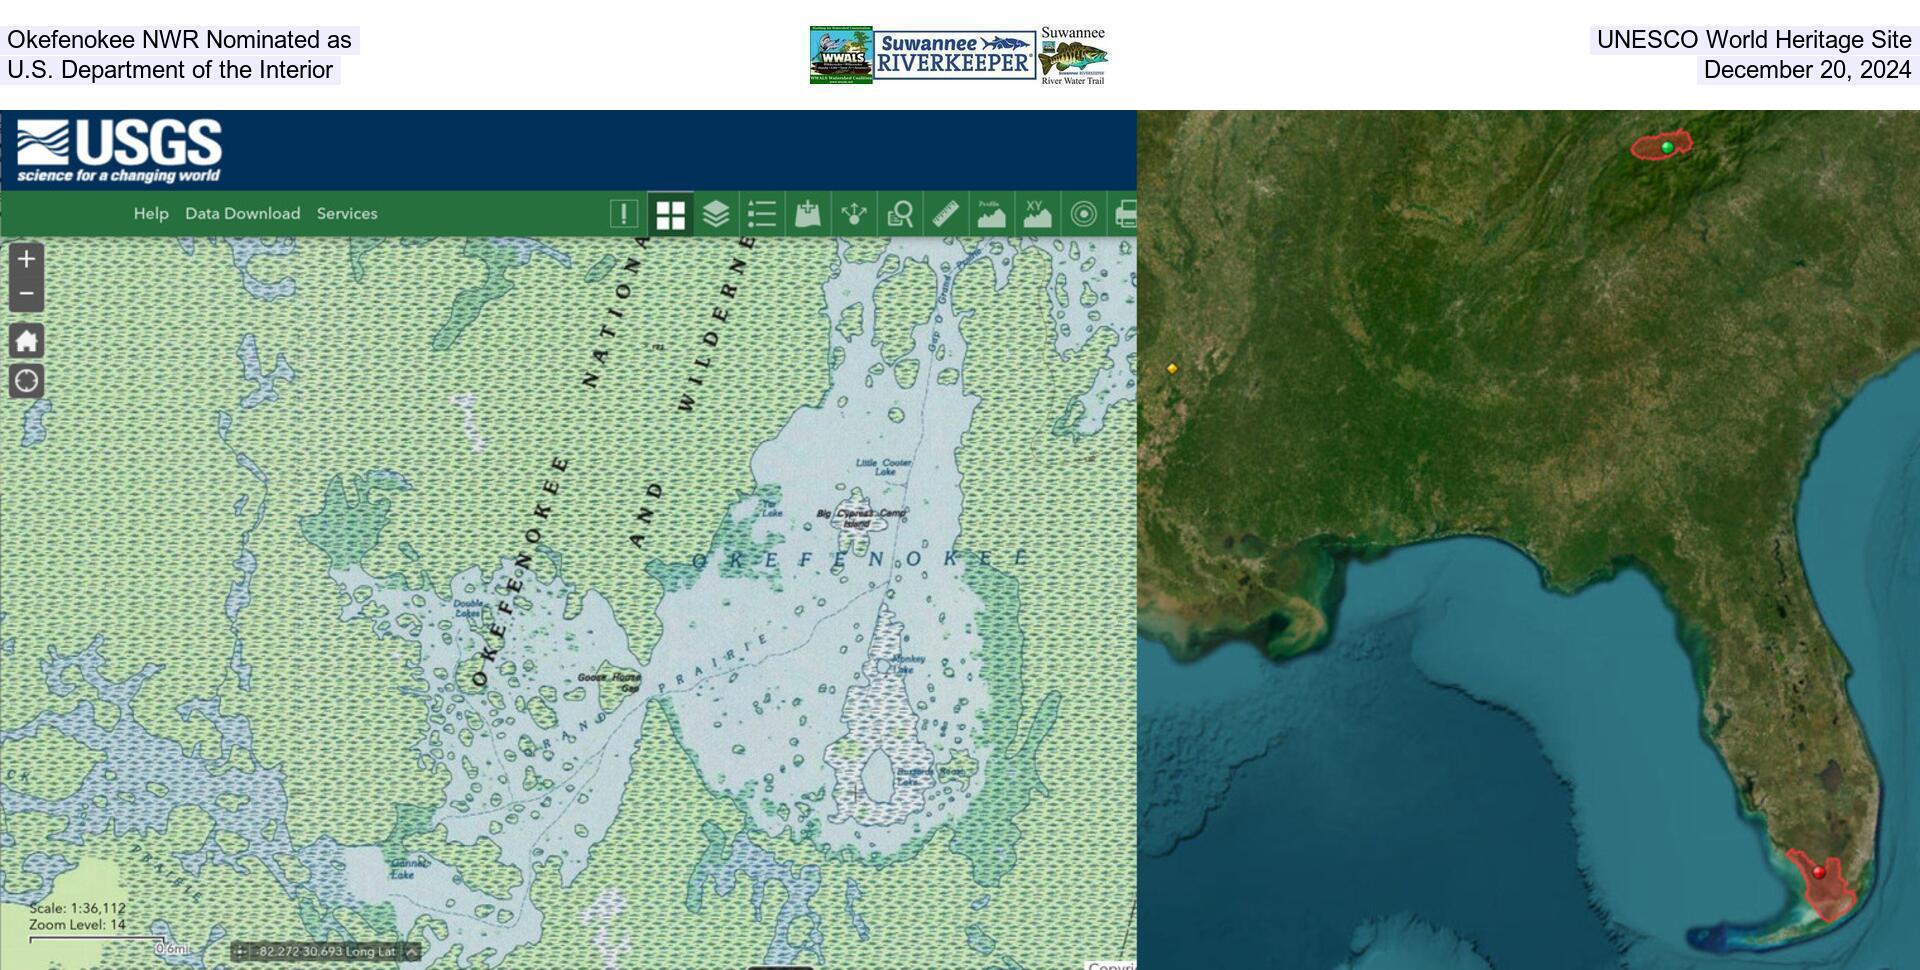Viewport: 1920px width, 970px height.
Task: Click 'Okefenokee NWR Nominated as' title text
Action: (179, 40)
